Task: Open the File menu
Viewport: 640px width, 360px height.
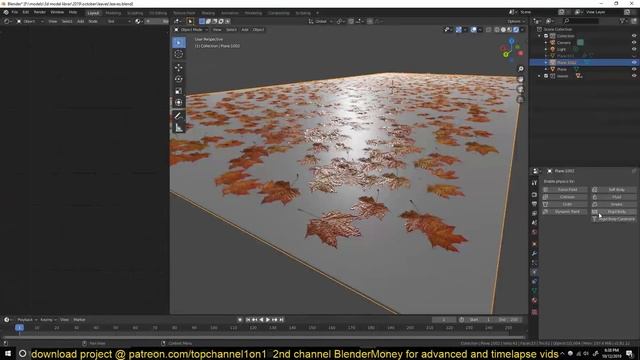Action: coord(15,12)
